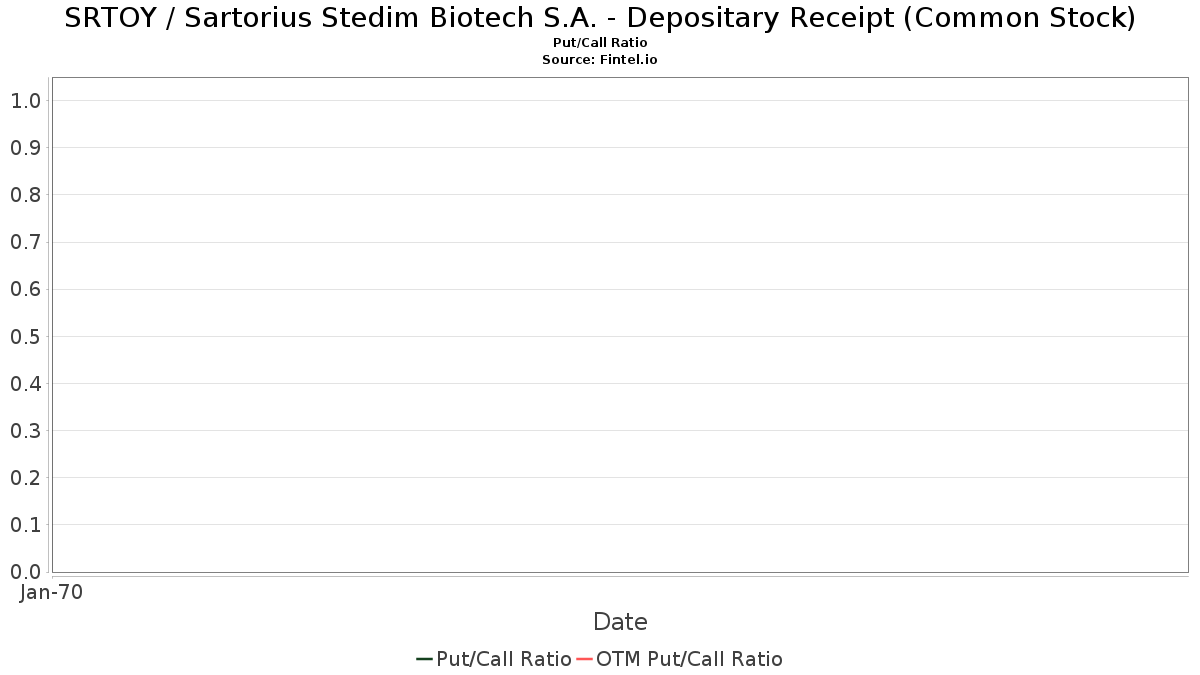
Task: Click the red OTM Put/Call Ratio legend line
Action: 585,659
